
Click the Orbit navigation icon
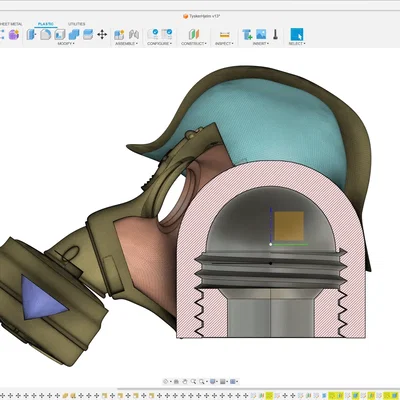166,382
